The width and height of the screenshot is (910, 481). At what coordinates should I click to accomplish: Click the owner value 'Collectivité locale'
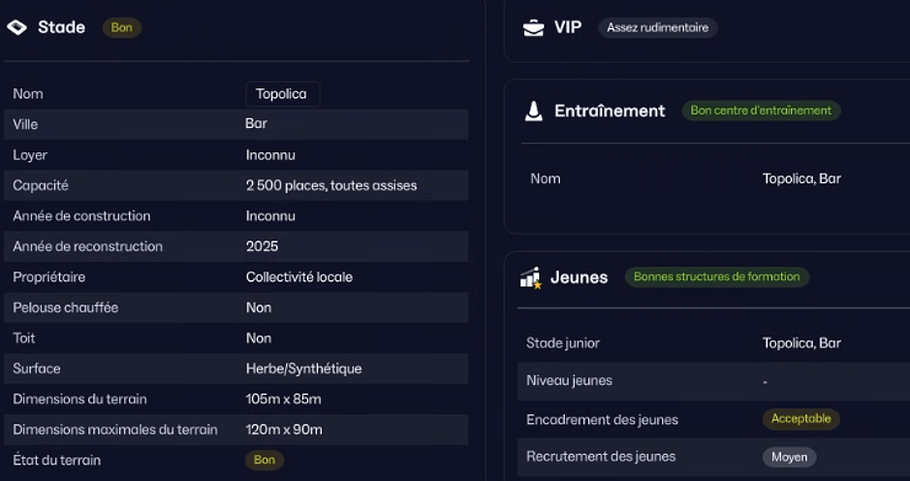(x=299, y=277)
